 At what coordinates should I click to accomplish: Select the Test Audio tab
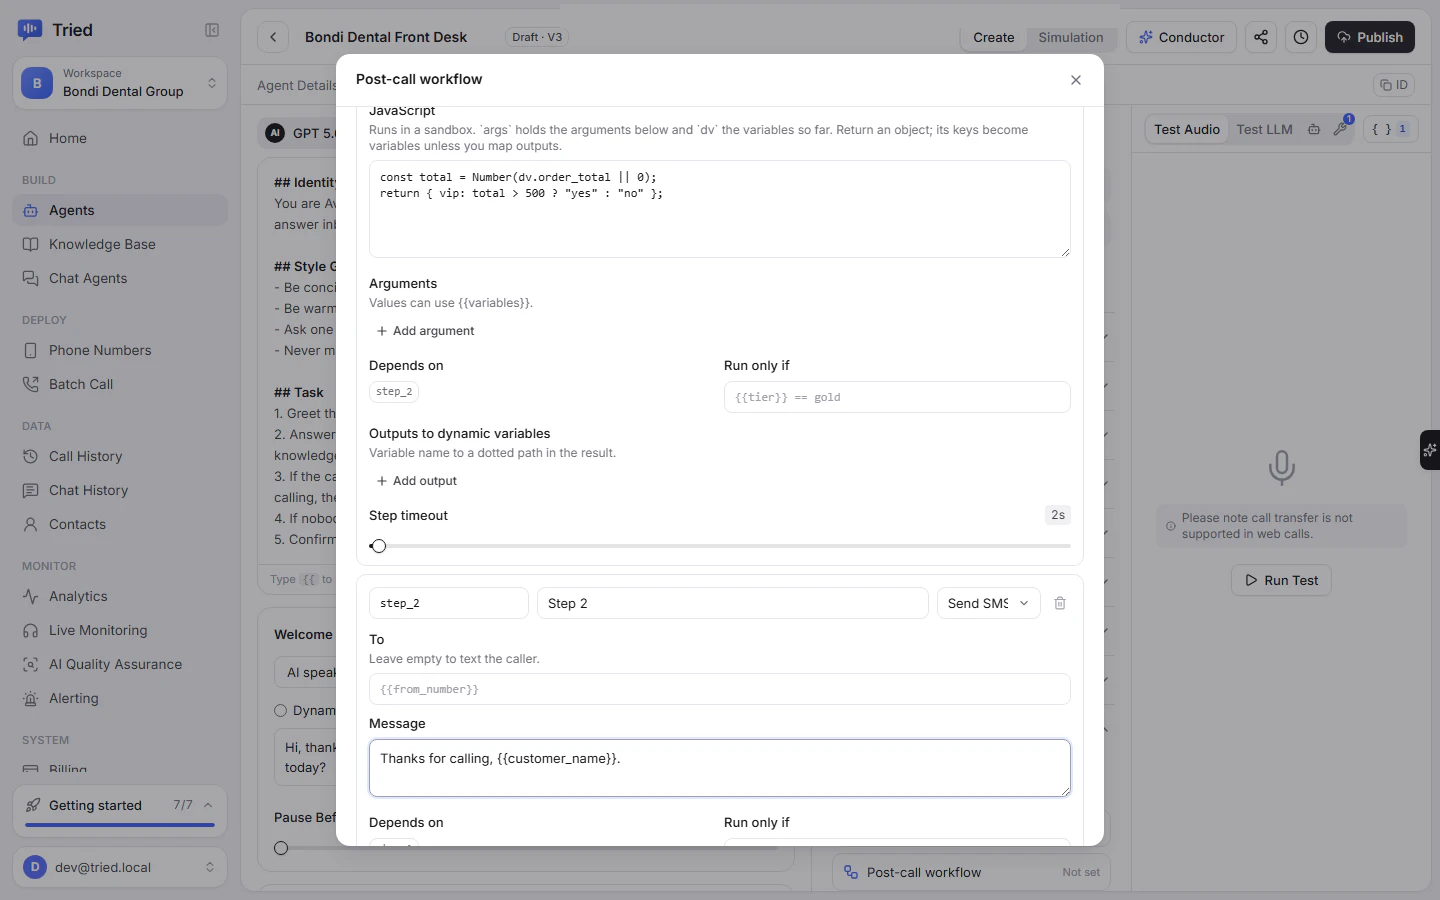tap(1187, 129)
